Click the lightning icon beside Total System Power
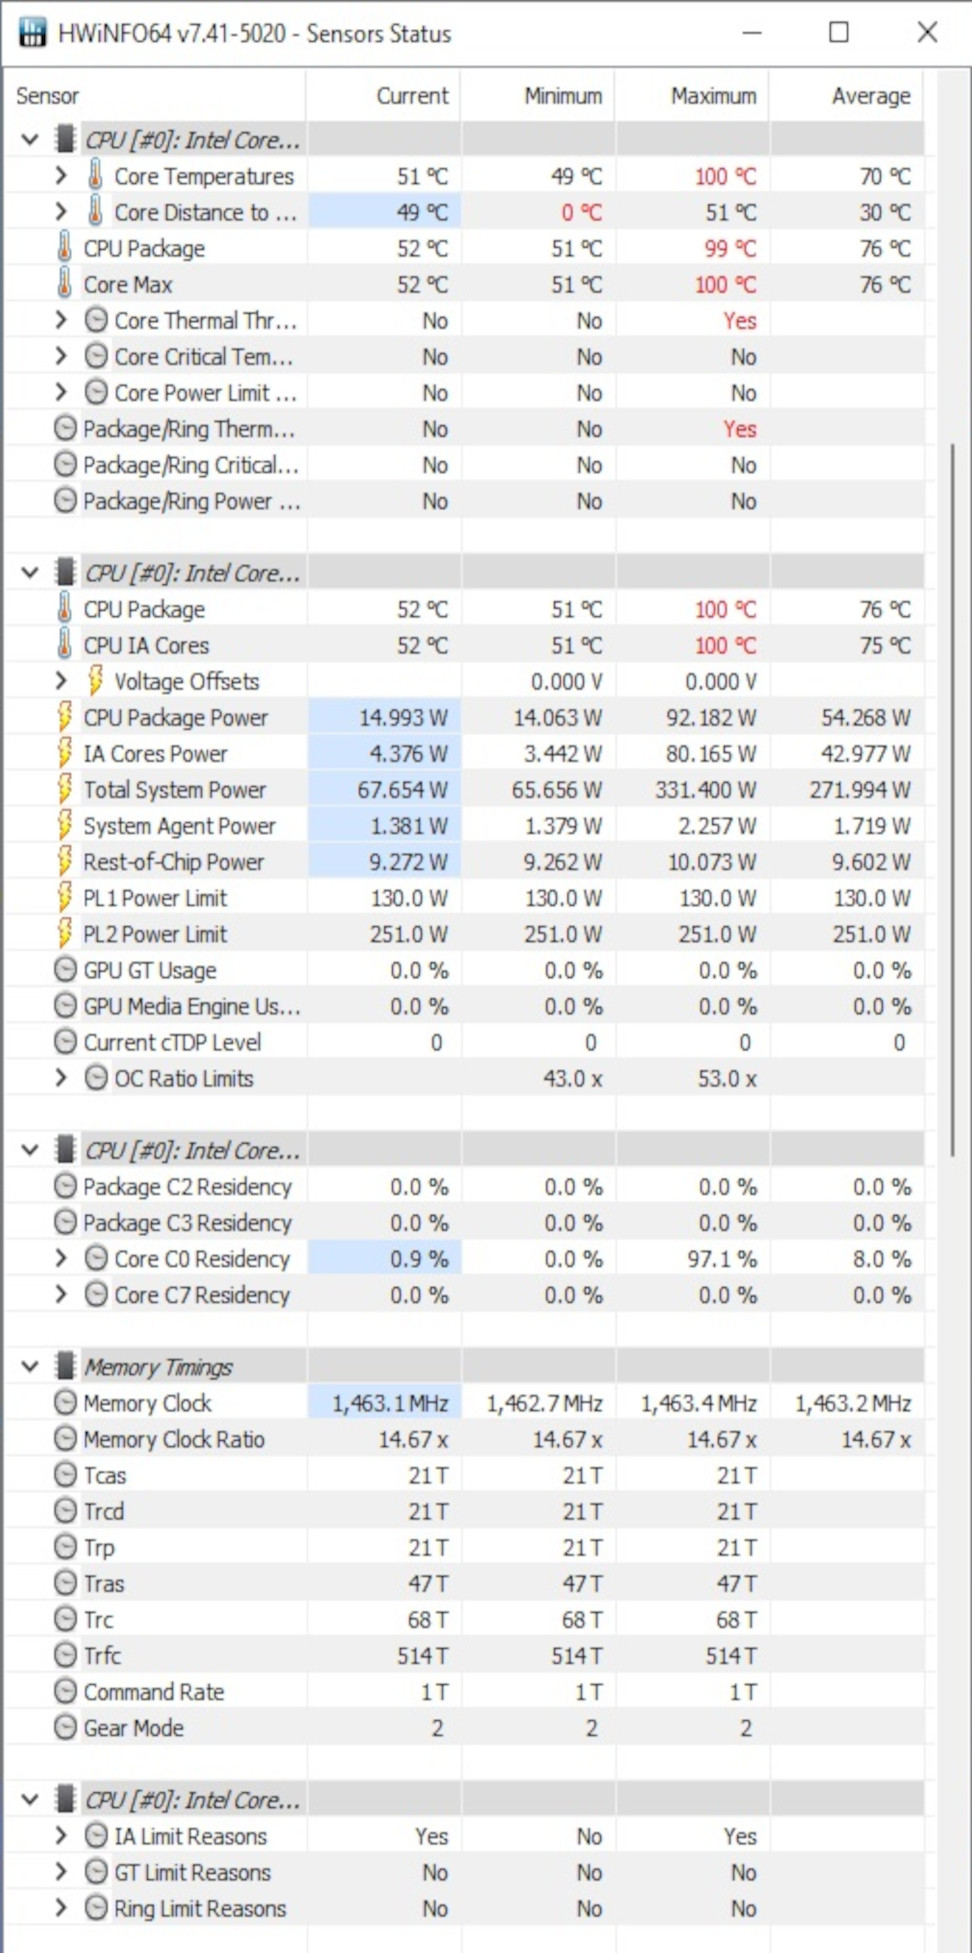 [x=64, y=789]
